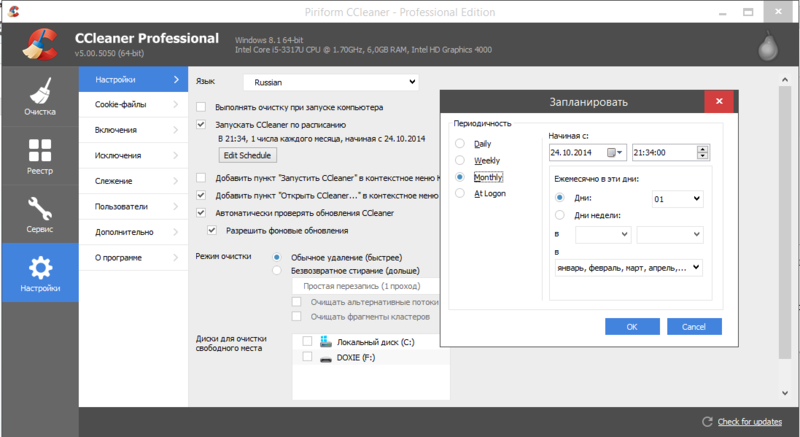Open the Настройки gear section in sidebar
The image size is (800, 437).
point(40,273)
